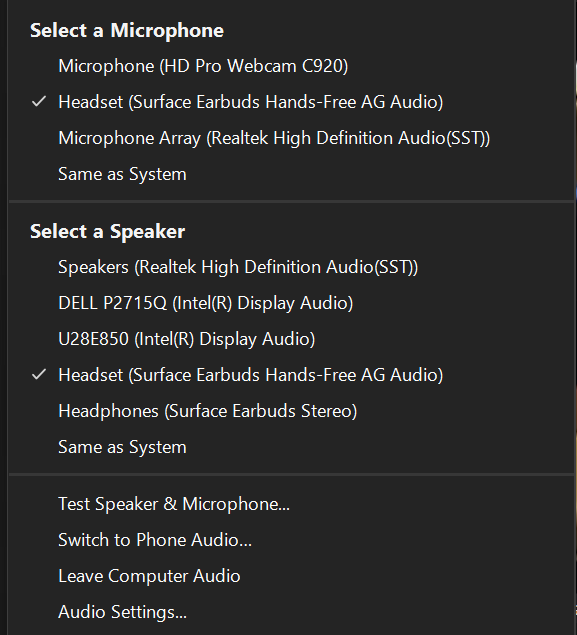This screenshot has height=635, width=577.
Task: Select Microphone Array (Realtek High Definition Audio)
Action: point(290,138)
